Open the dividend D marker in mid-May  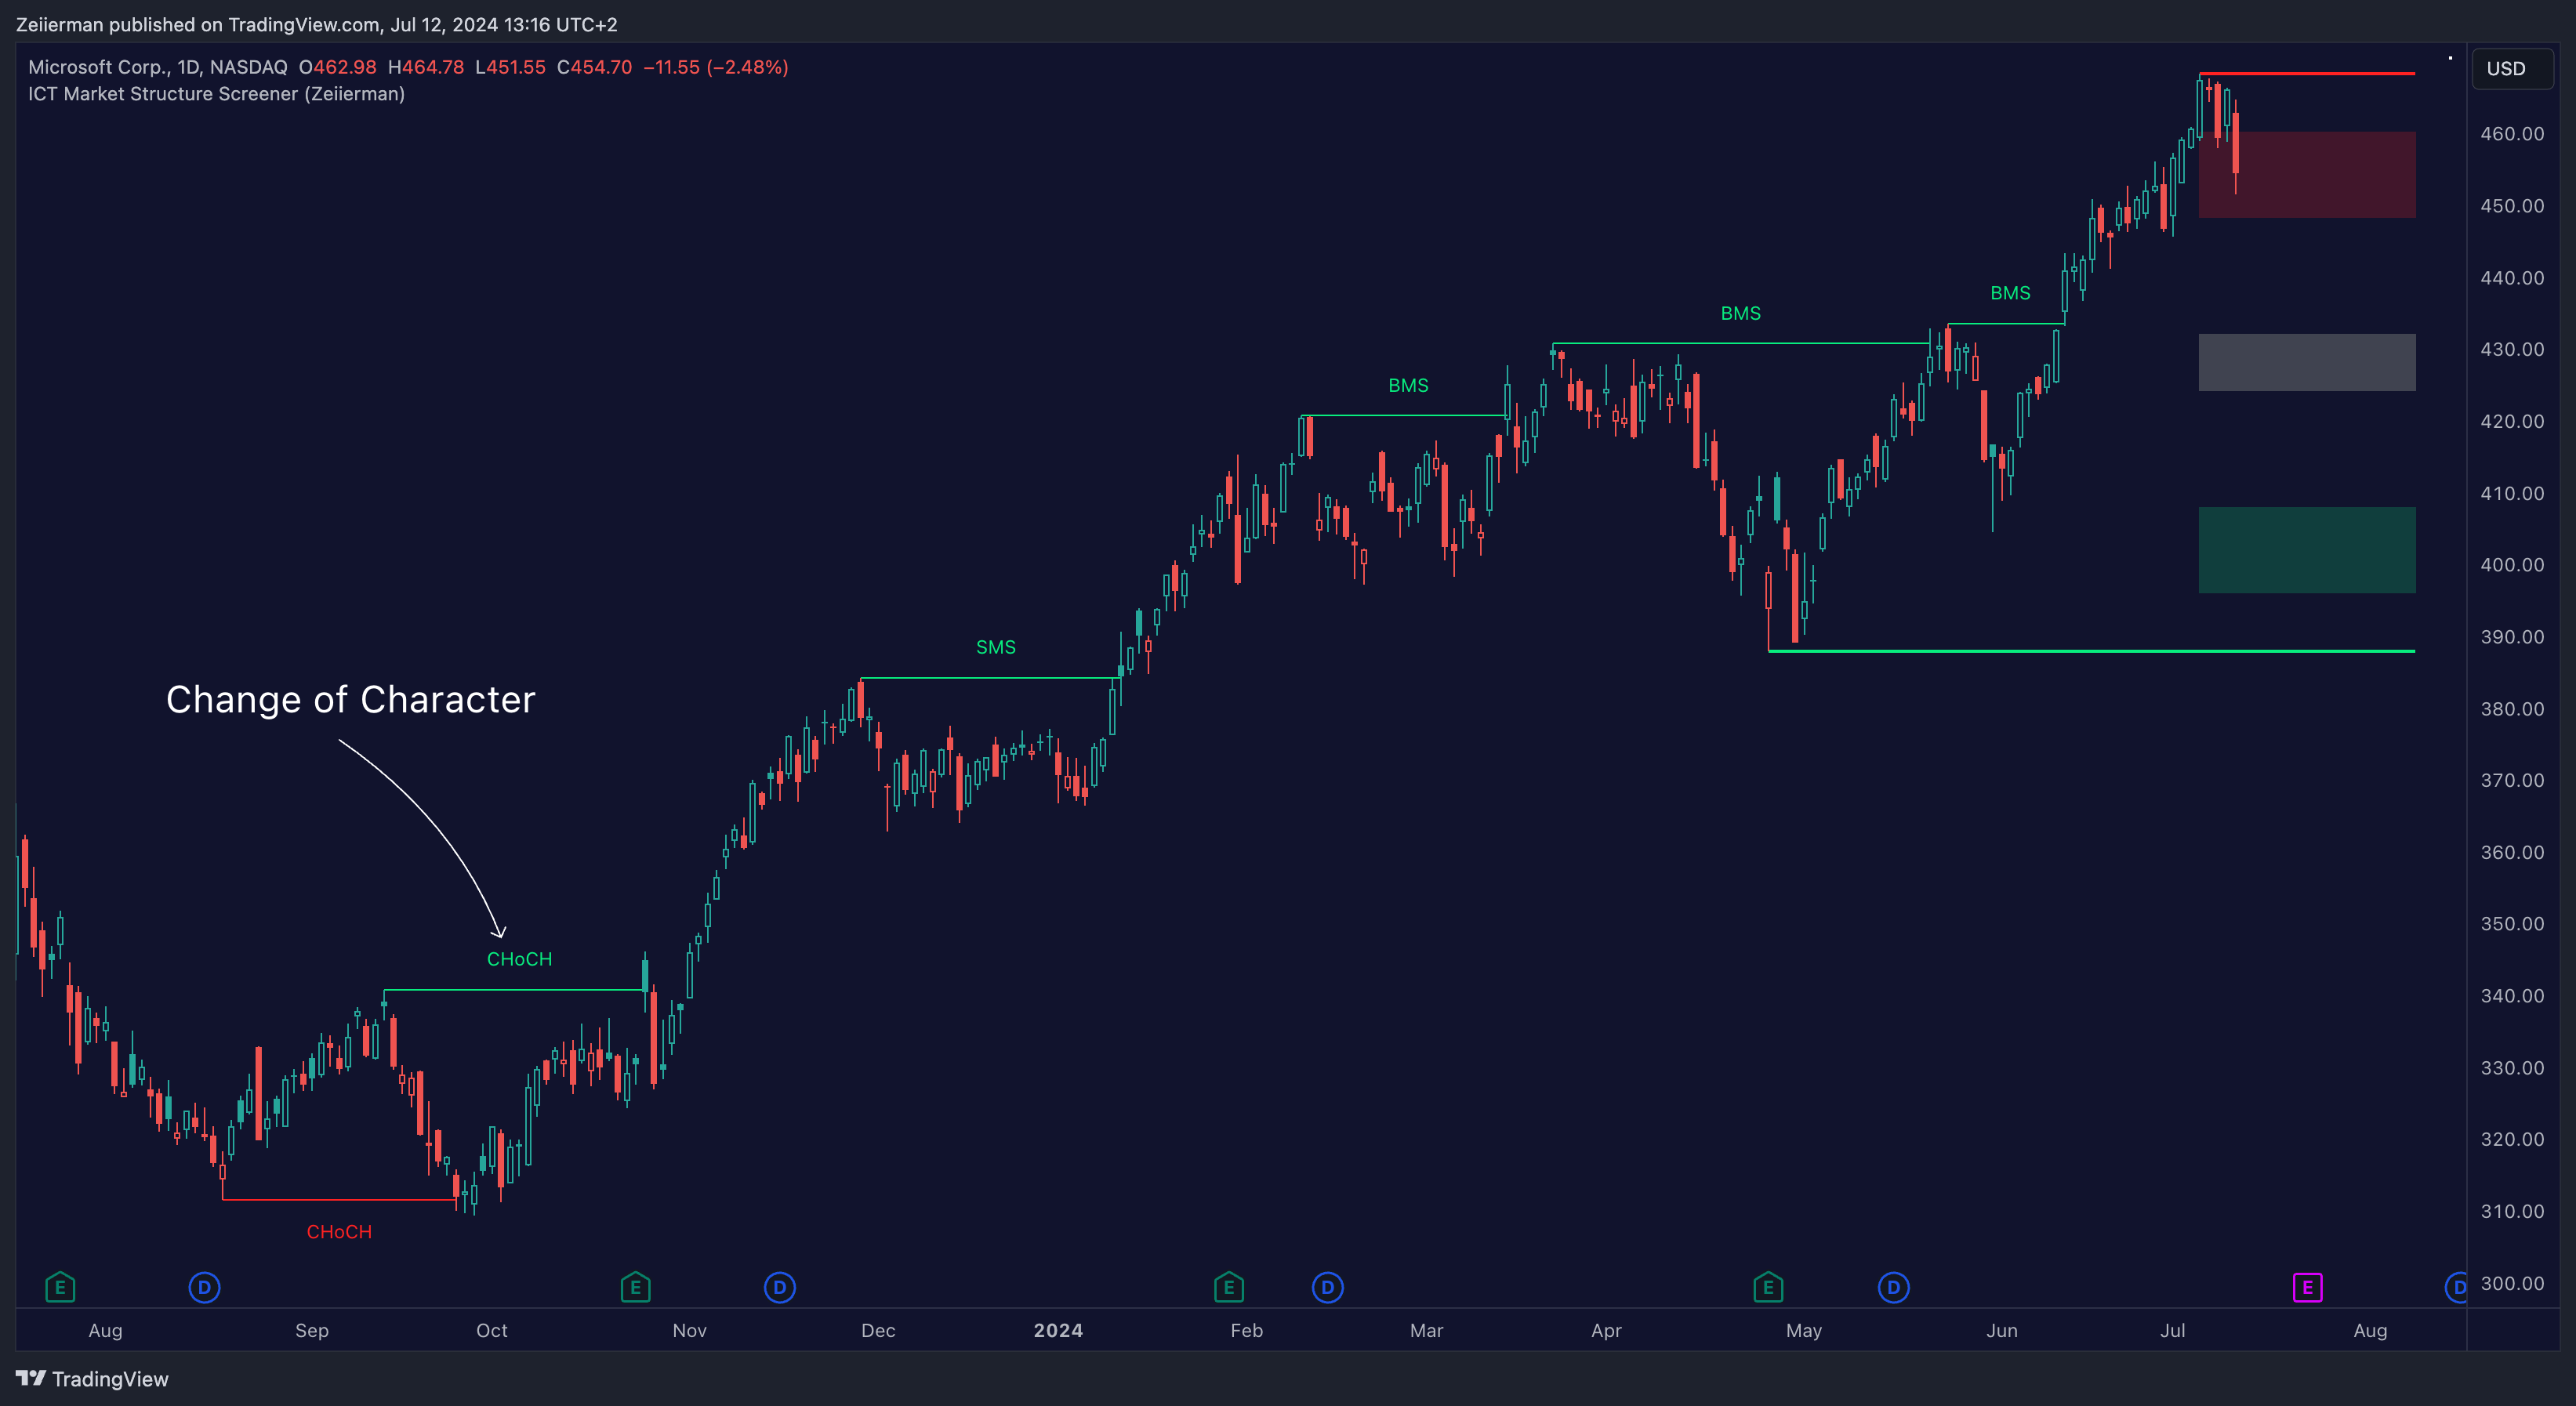click(1893, 1287)
